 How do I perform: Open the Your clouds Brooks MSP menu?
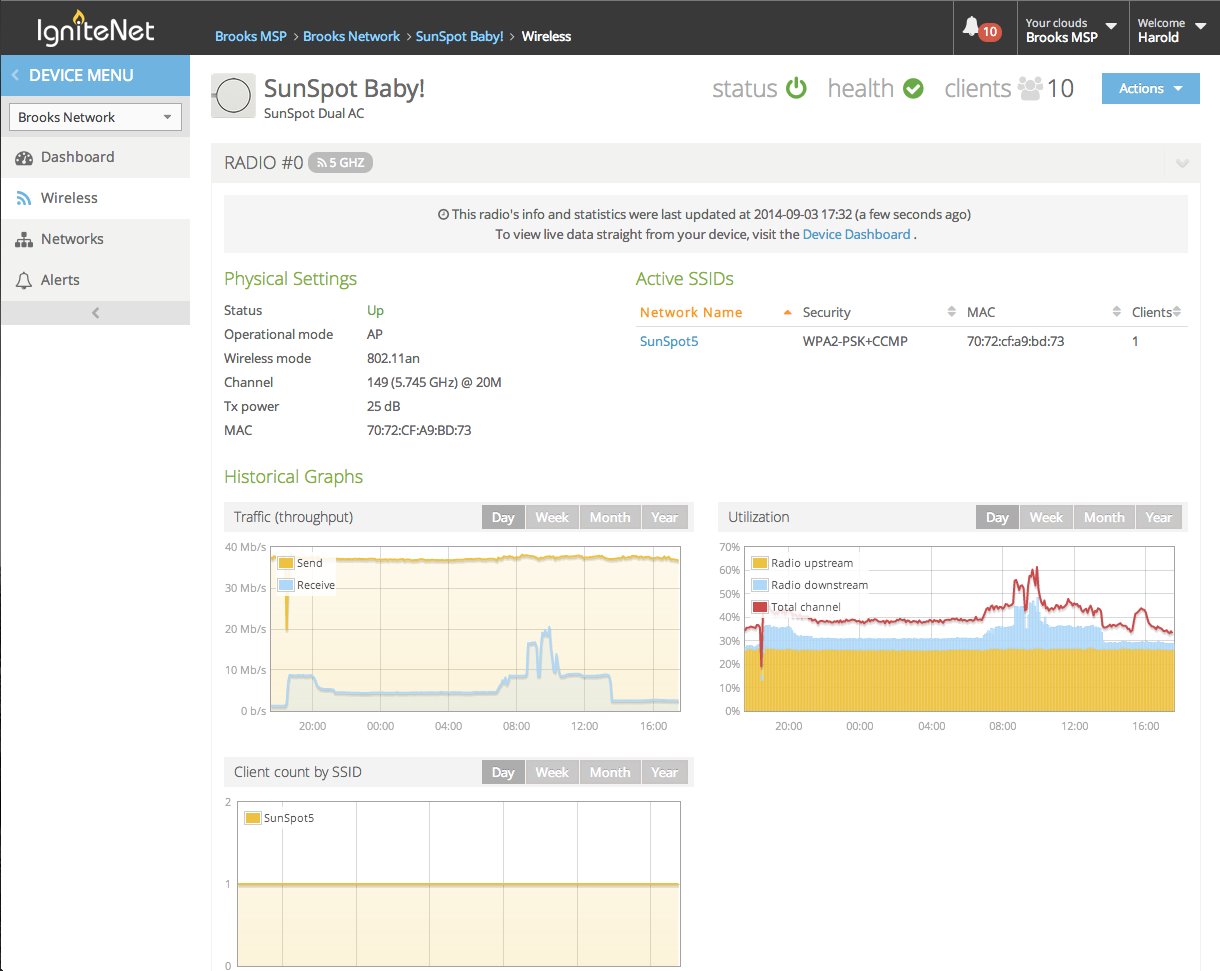click(x=1071, y=29)
